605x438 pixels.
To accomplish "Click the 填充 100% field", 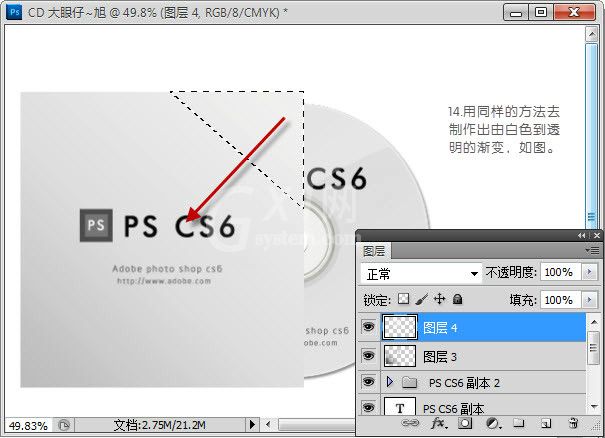I will click(x=560, y=299).
